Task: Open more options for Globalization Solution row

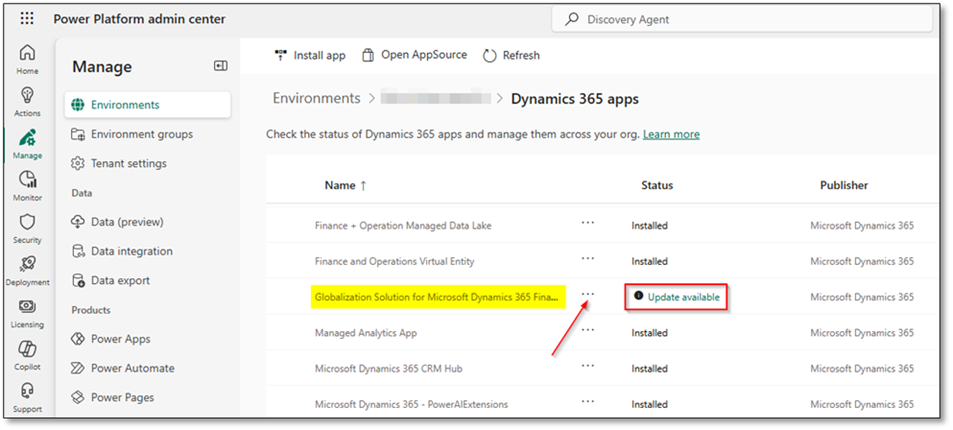Action: (x=588, y=295)
